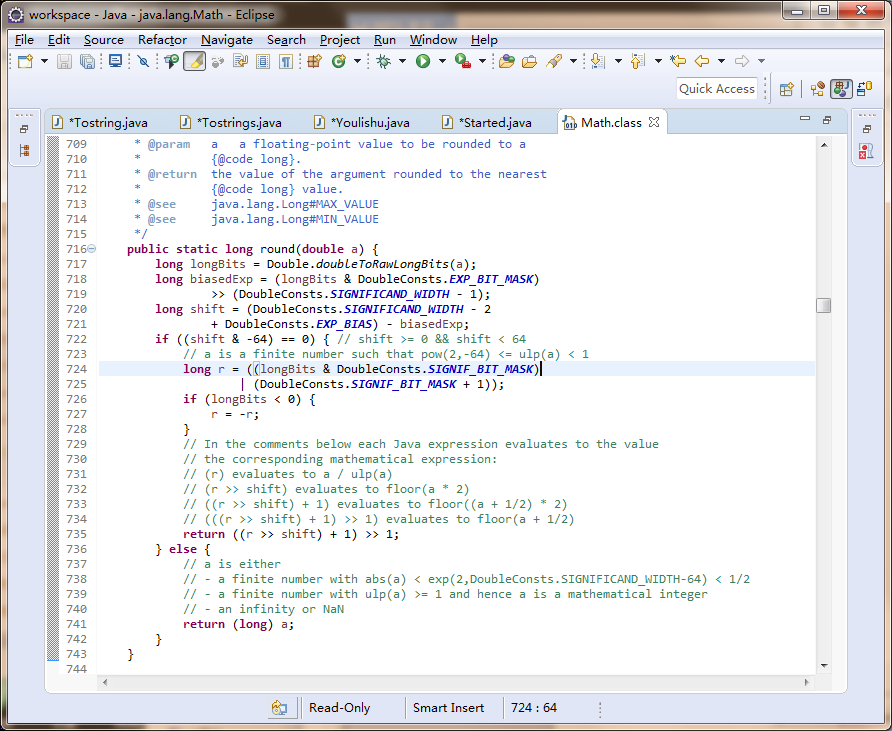The width and height of the screenshot is (892, 731).
Task: Toggle Show Whitespace Characters pilcrow icon
Action: point(286,61)
